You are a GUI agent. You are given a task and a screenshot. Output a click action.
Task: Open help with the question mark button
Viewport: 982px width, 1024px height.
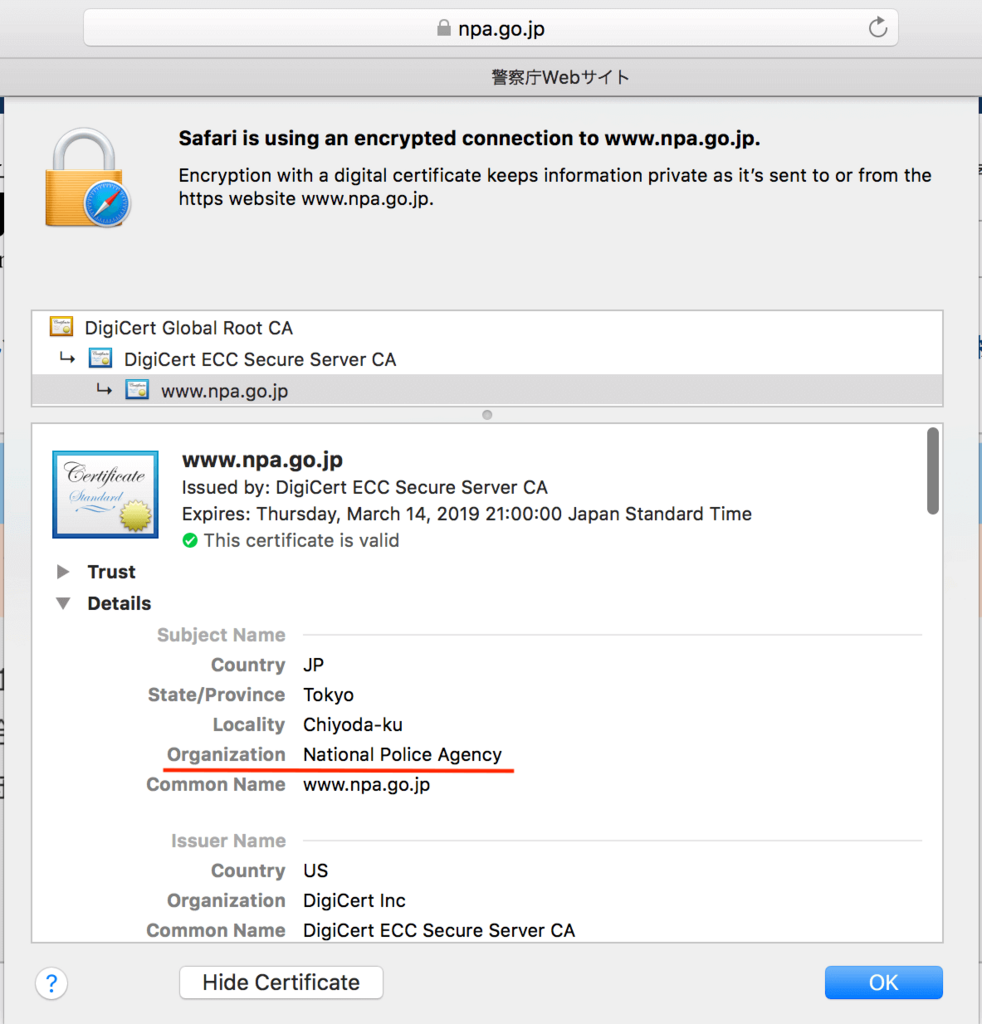[x=52, y=983]
